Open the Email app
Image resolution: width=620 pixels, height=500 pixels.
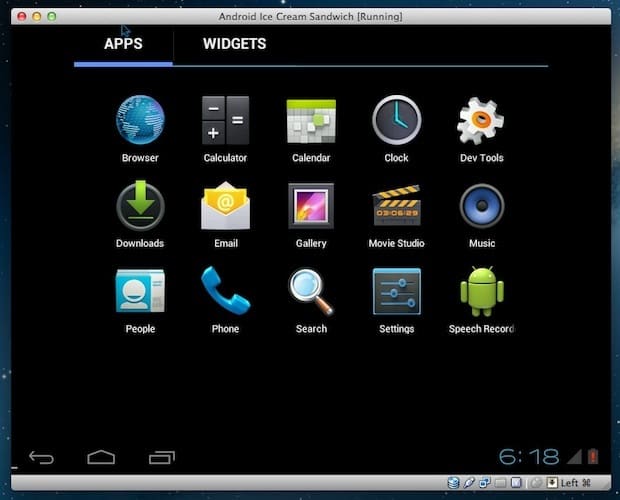[x=225, y=206]
